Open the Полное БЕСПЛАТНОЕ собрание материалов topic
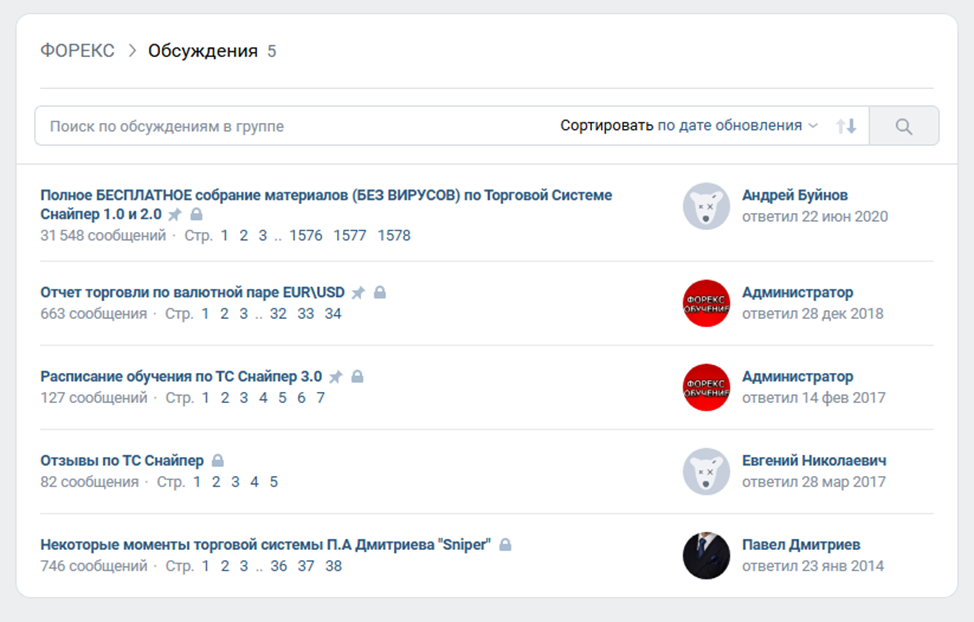This screenshot has width=974, height=622. [x=326, y=204]
